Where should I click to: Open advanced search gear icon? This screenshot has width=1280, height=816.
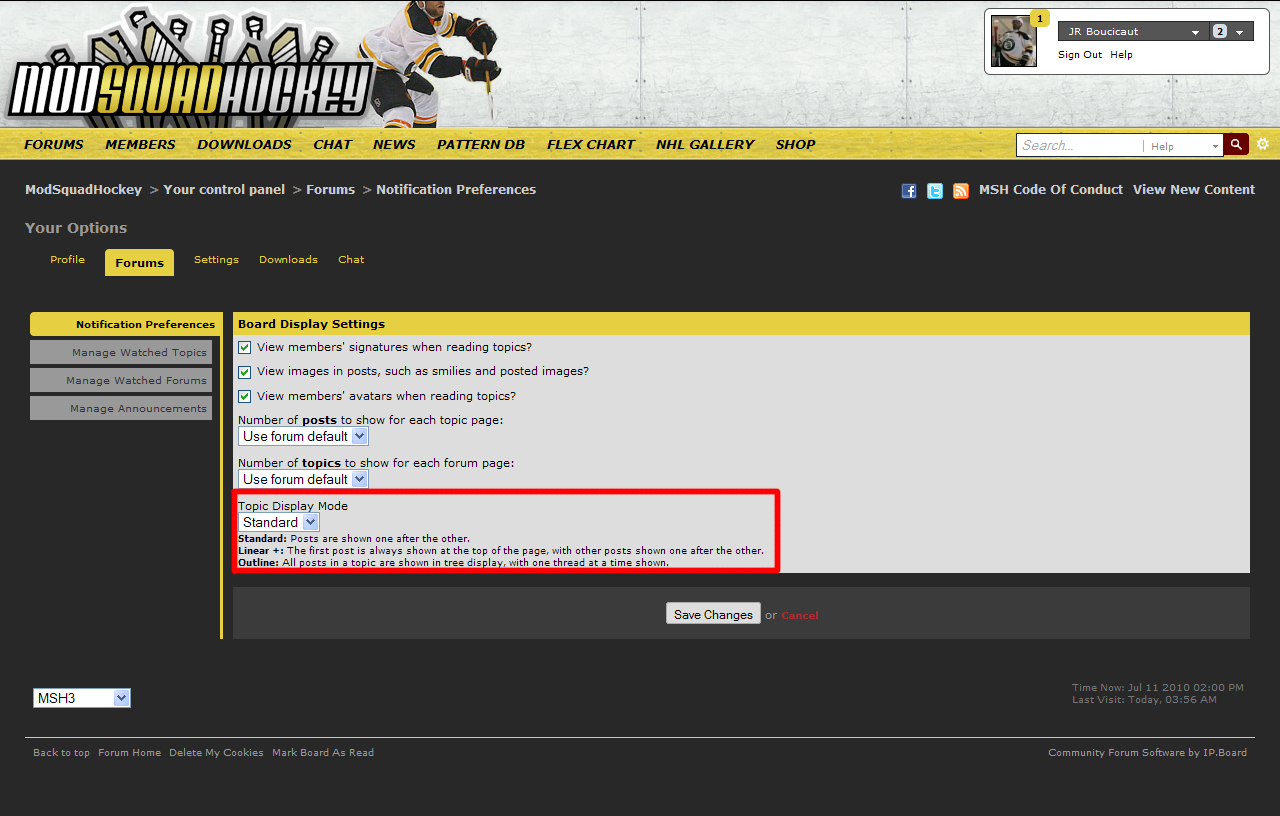point(1262,145)
